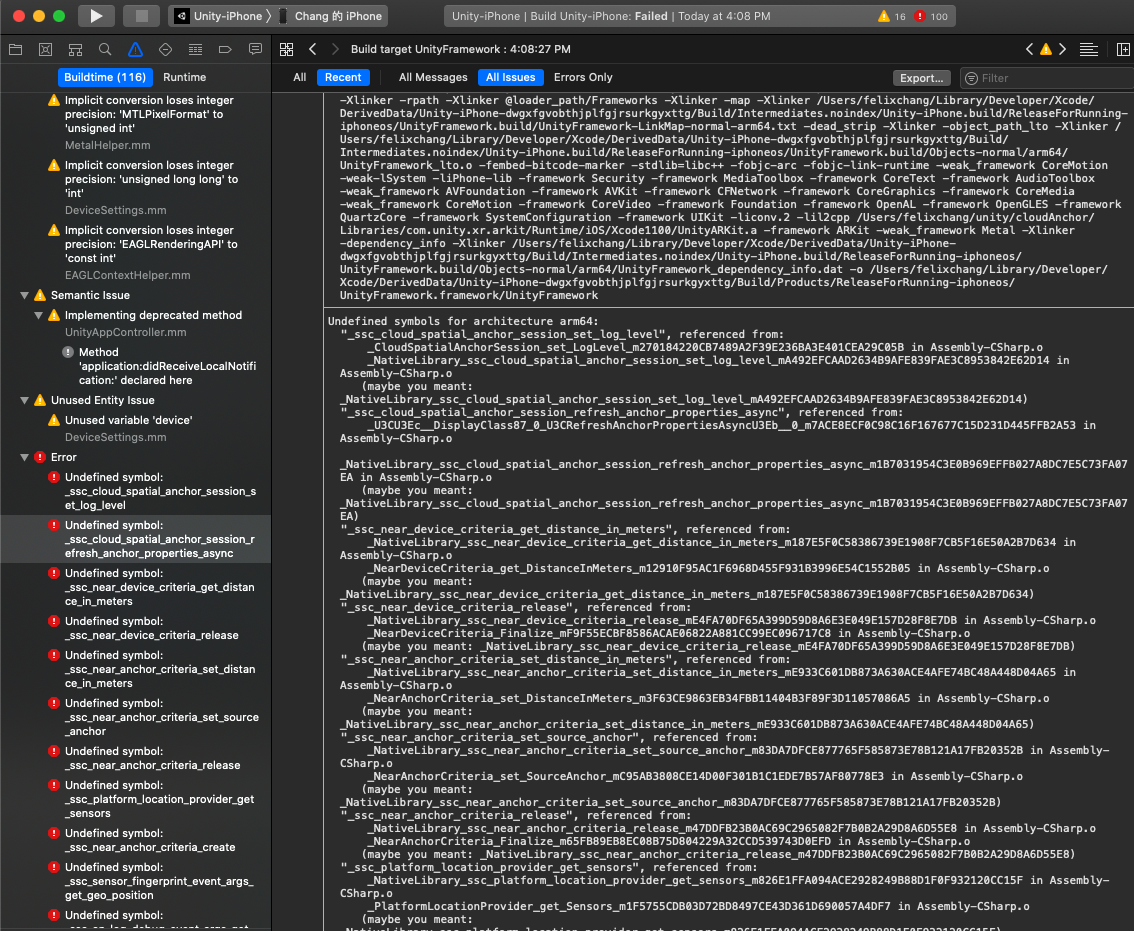Switch to Runtime issues tab
The width and height of the screenshot is (1134, 931).
click(x=184, y=77)
